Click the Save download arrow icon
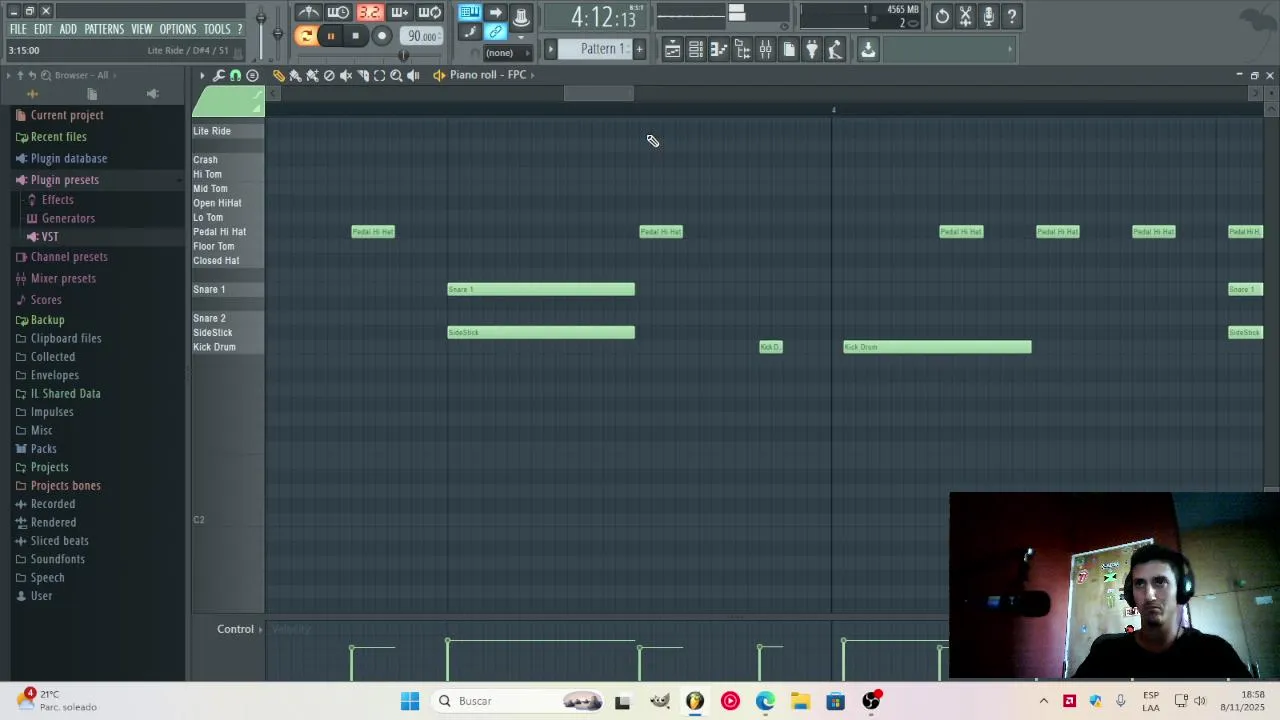The image size is (1280, 720). [x=868, y=49]
